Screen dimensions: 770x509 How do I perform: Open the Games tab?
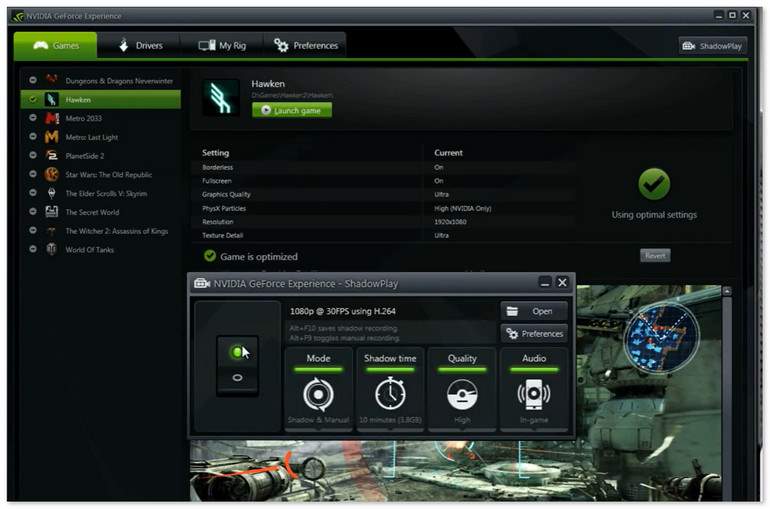tap(55, 46)
